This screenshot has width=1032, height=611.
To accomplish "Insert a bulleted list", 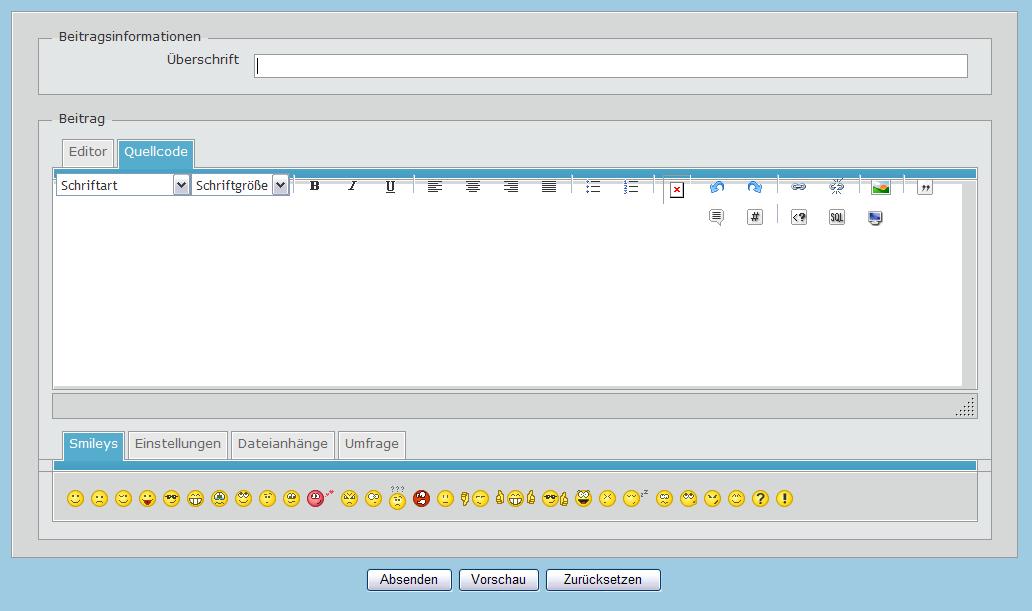I will [x=593, y=186].
